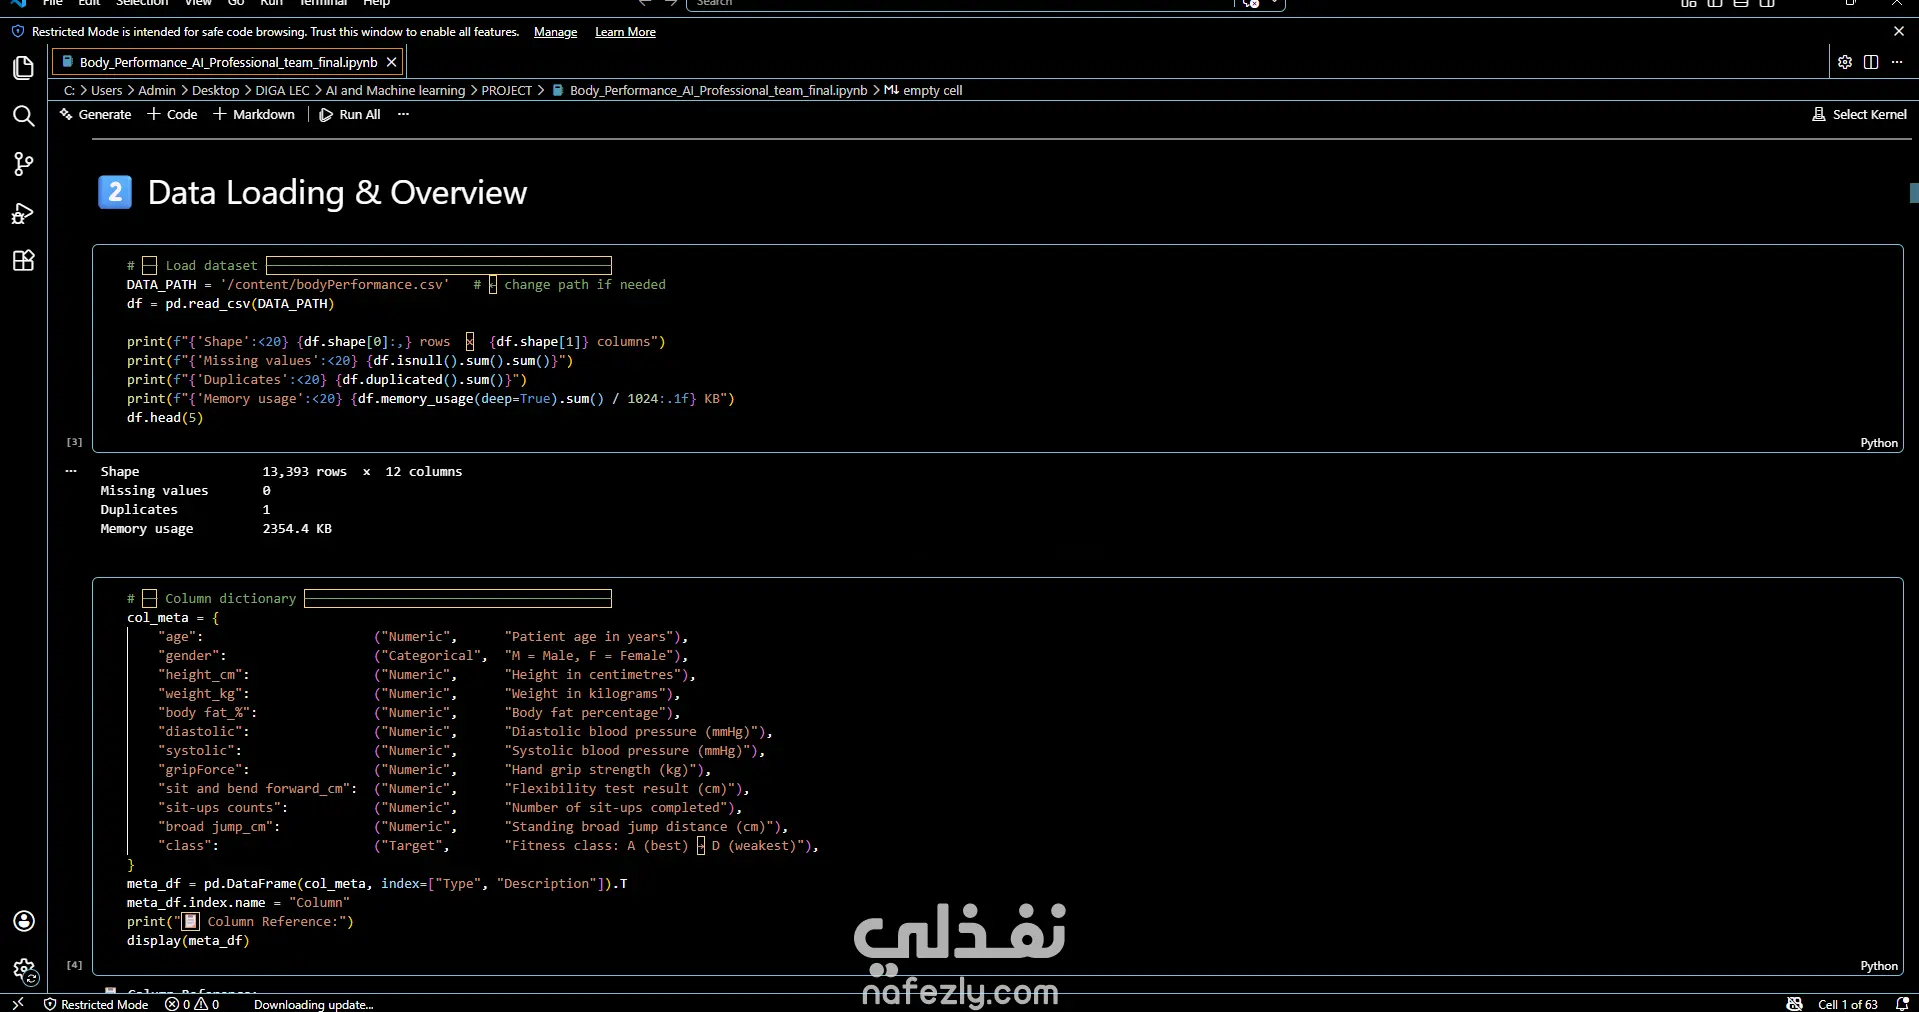Viewport: 1919px width, 1012px height.
Task: Click the Copilot status icon
Action: [x=1795, y=1004]
